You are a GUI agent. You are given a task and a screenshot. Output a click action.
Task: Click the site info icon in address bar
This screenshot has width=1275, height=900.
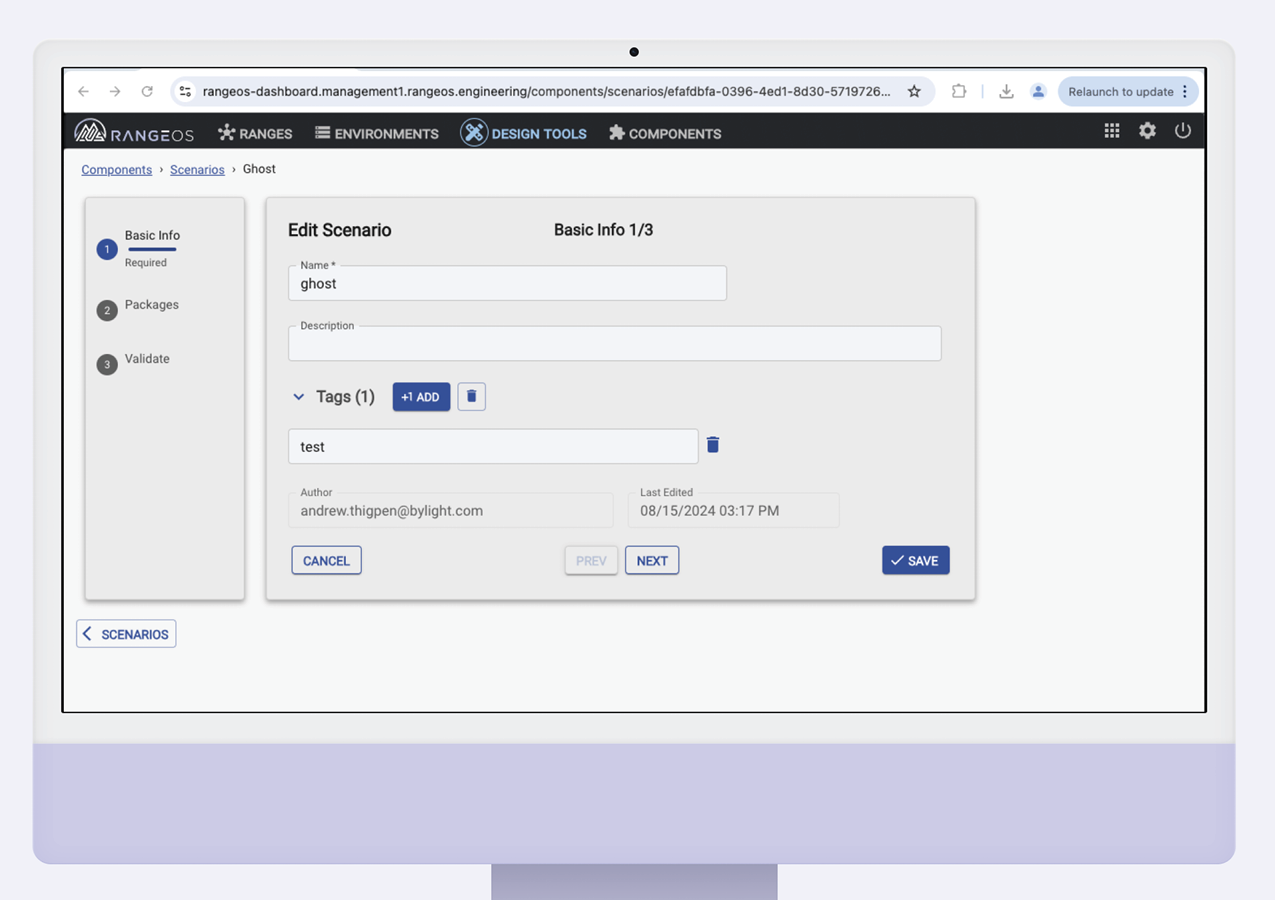[x=185, y=91]
